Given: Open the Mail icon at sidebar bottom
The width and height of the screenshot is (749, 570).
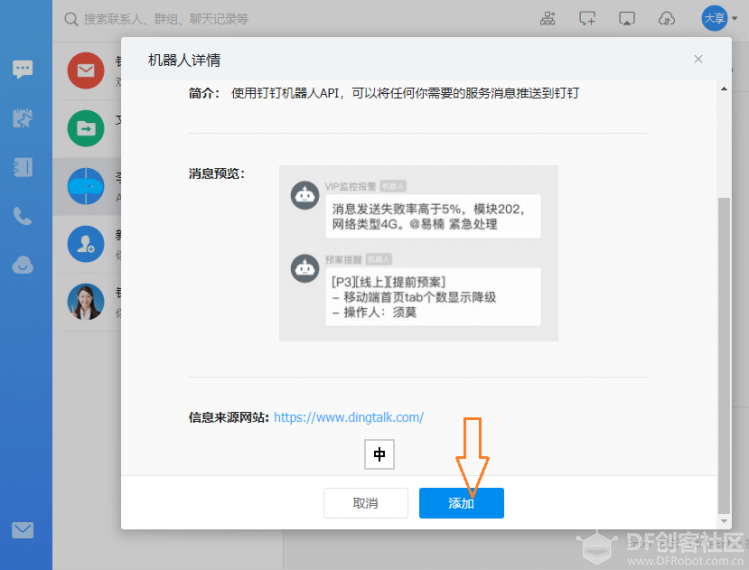Looking at the screenshot, I should pos(22,530).
